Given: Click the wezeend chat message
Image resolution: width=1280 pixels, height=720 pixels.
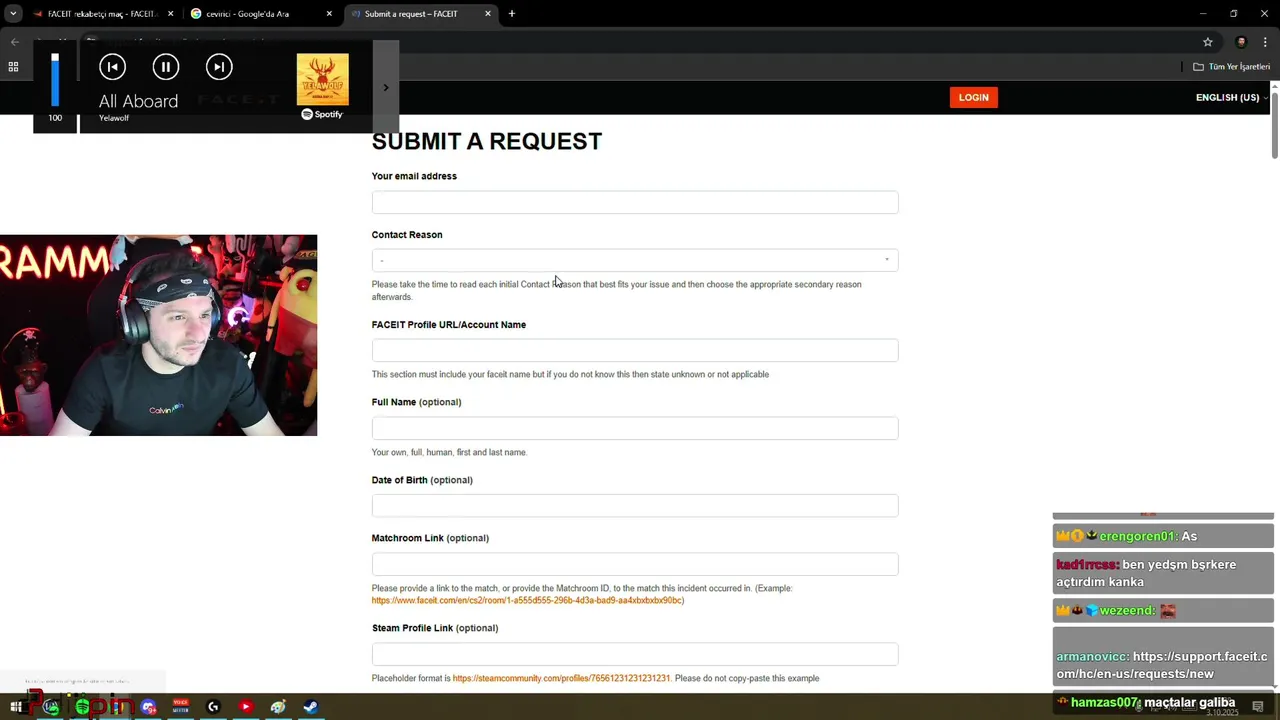Looking at the screenshot, I should 1163,610.
